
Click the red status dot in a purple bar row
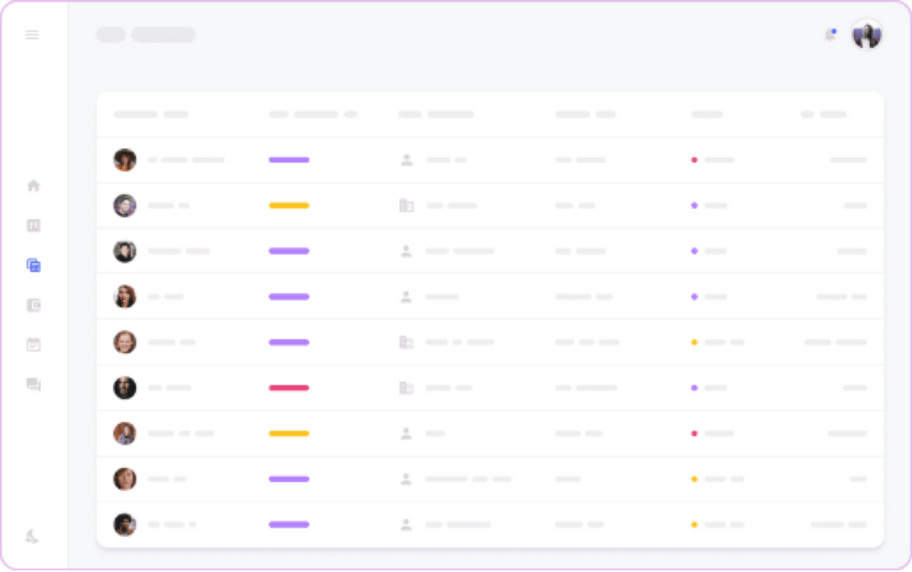click(x=694, y=160)
